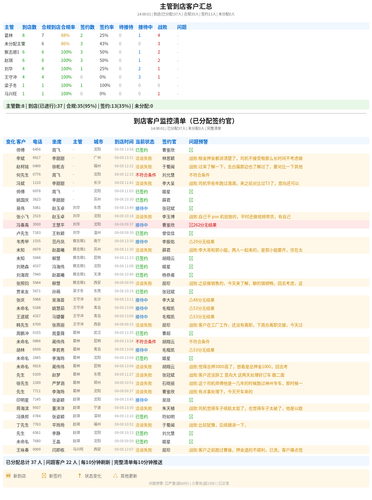Click the 坐席 column header

(x=57, y=142)
